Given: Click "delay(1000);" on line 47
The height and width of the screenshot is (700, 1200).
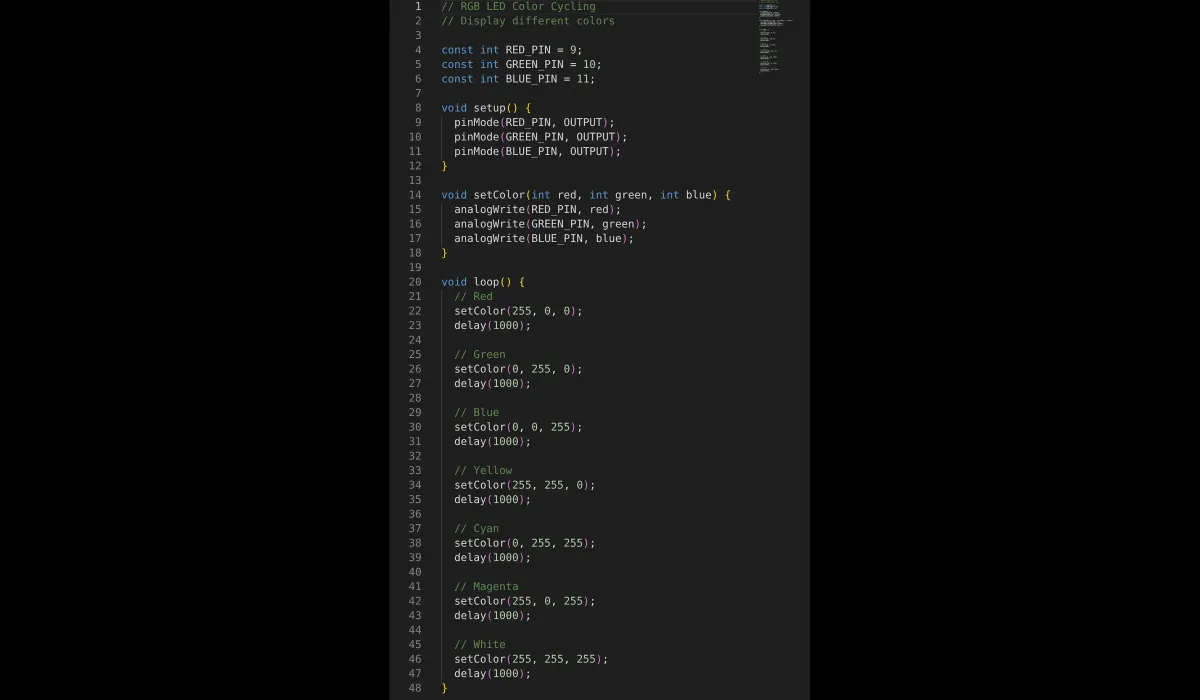Looking at the screenshot, I should coord(492,673).
